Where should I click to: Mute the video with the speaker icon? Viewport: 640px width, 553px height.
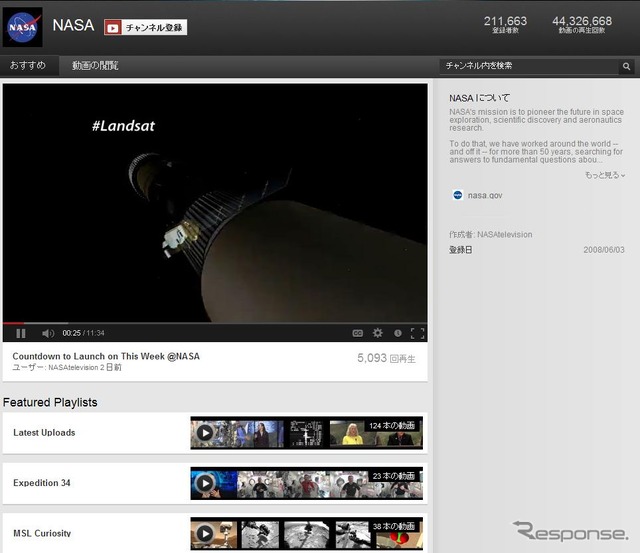[x=48, y=333]
